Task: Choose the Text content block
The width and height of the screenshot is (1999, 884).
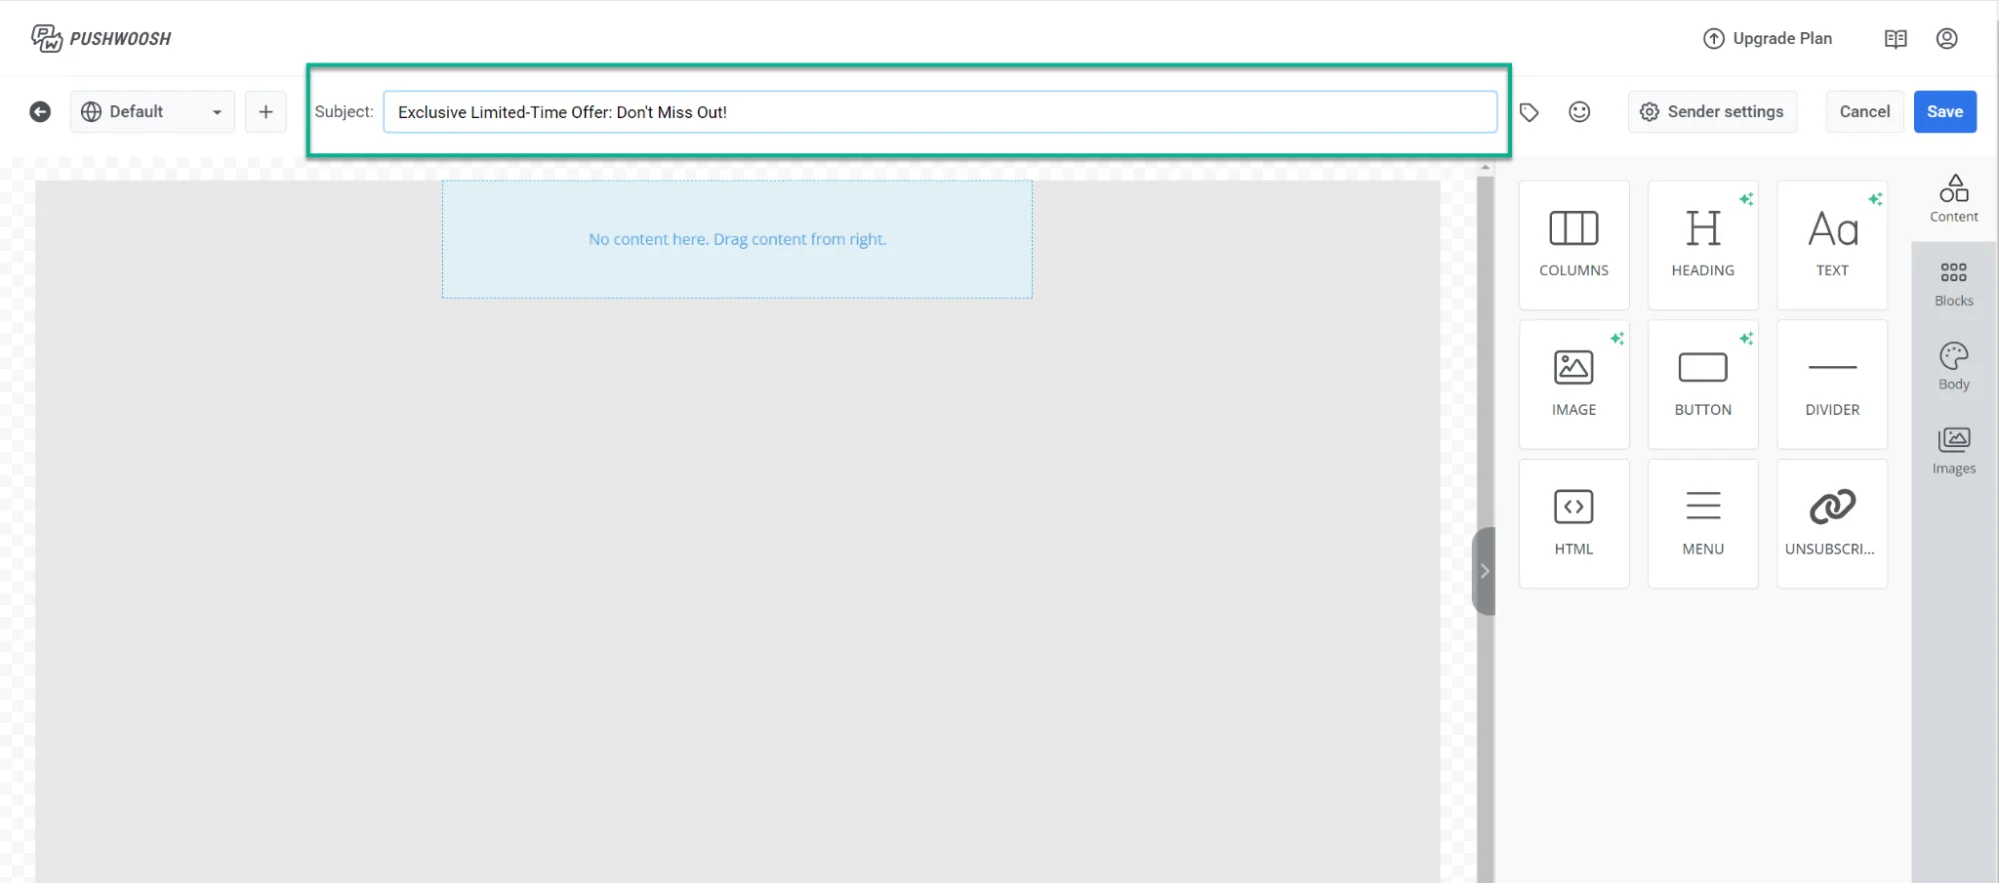Action: [x=1831, y=244]
